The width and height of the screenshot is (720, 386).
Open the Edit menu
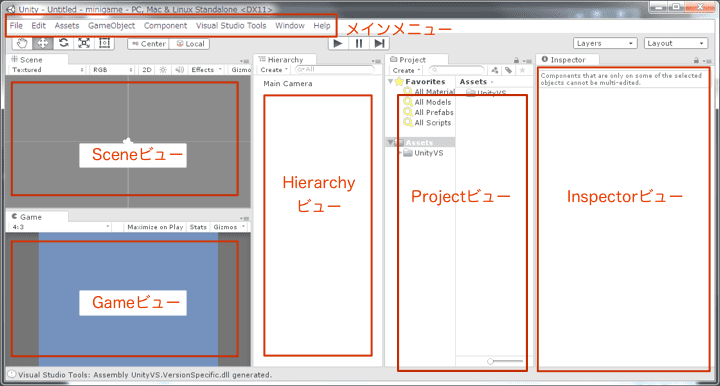[x=38, y=26]
